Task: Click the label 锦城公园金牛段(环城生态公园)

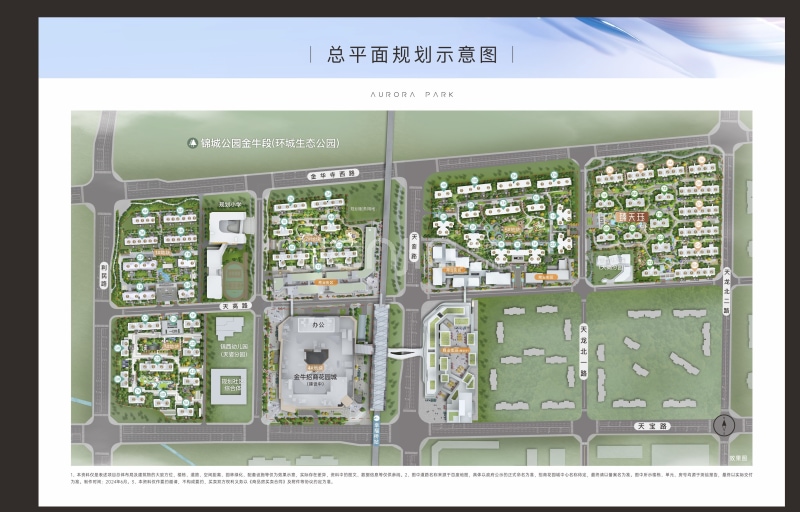Action: [x=270, y=143]
